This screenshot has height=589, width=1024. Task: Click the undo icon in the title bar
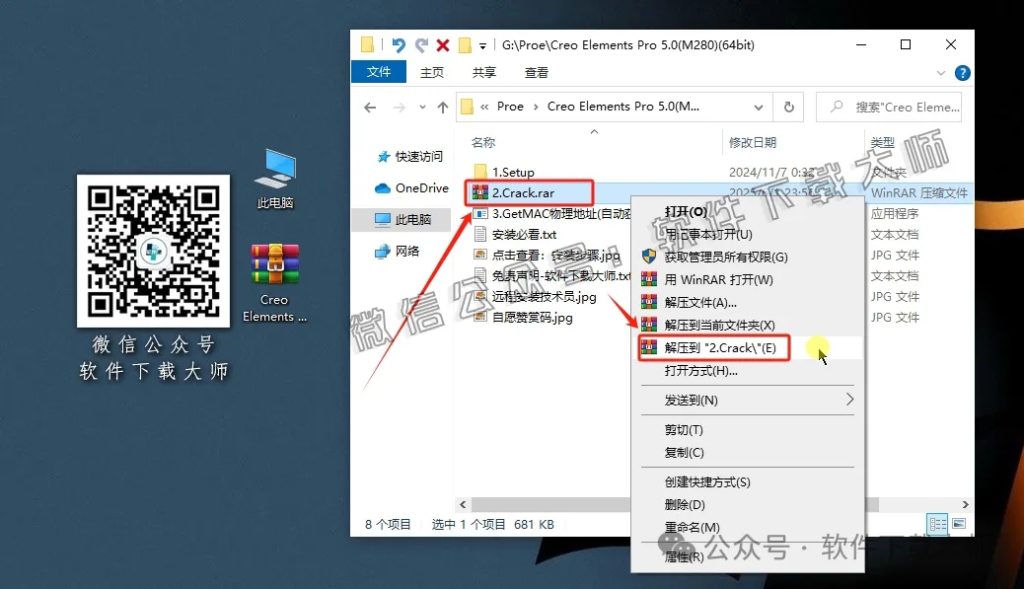(398, 45)
